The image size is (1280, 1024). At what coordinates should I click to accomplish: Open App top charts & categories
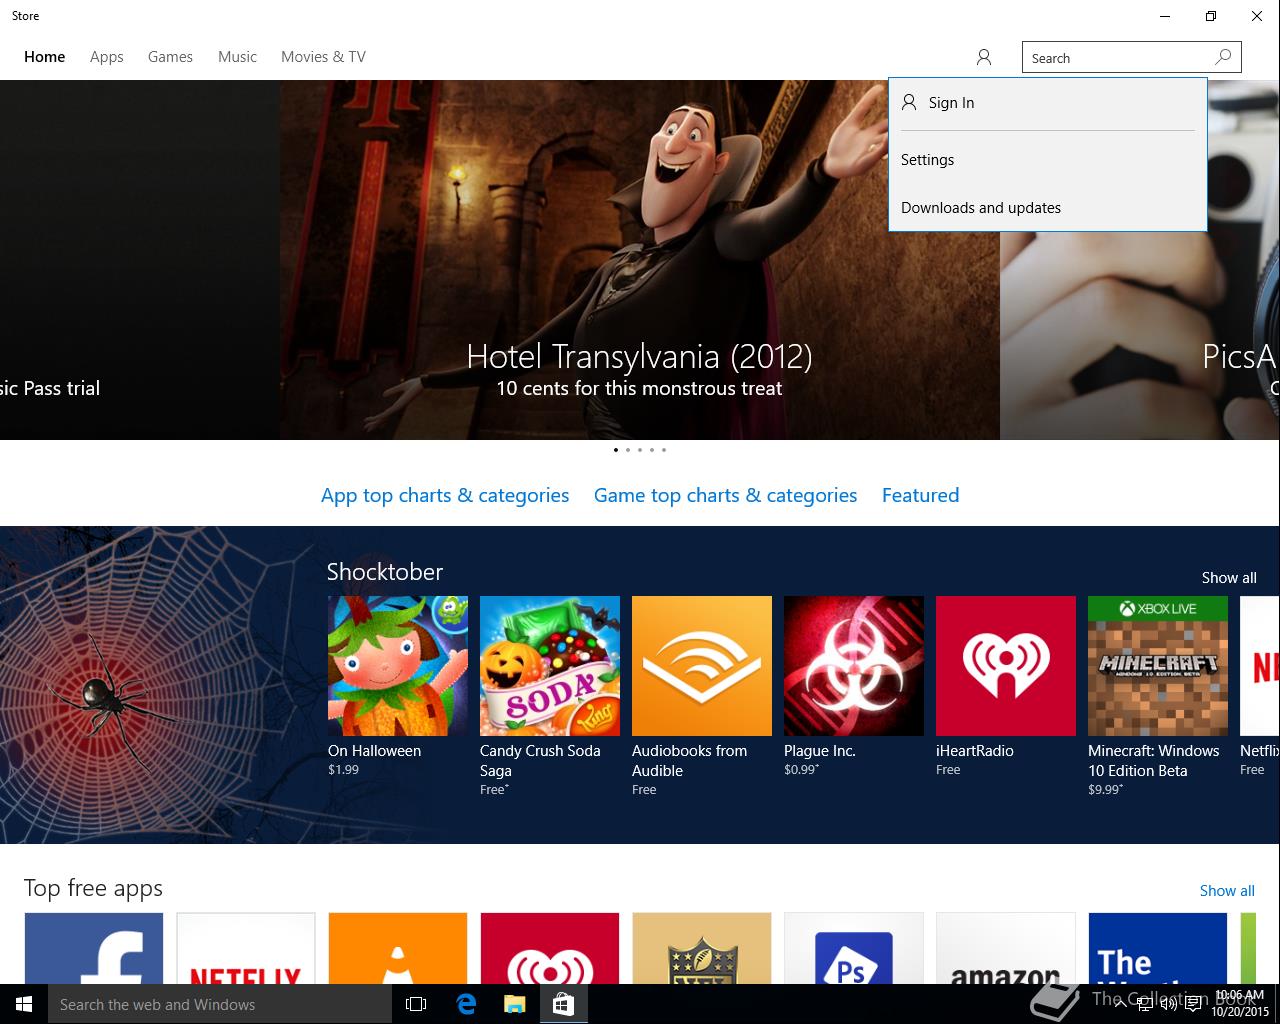[445, 495]
